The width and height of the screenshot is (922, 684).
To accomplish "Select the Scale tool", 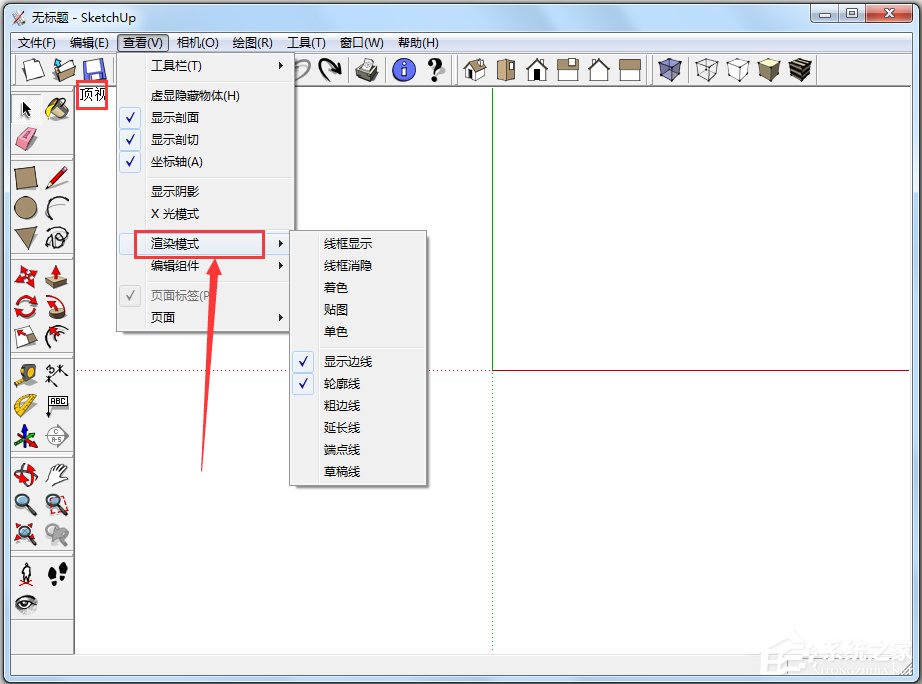I will [x=26, y=336].
